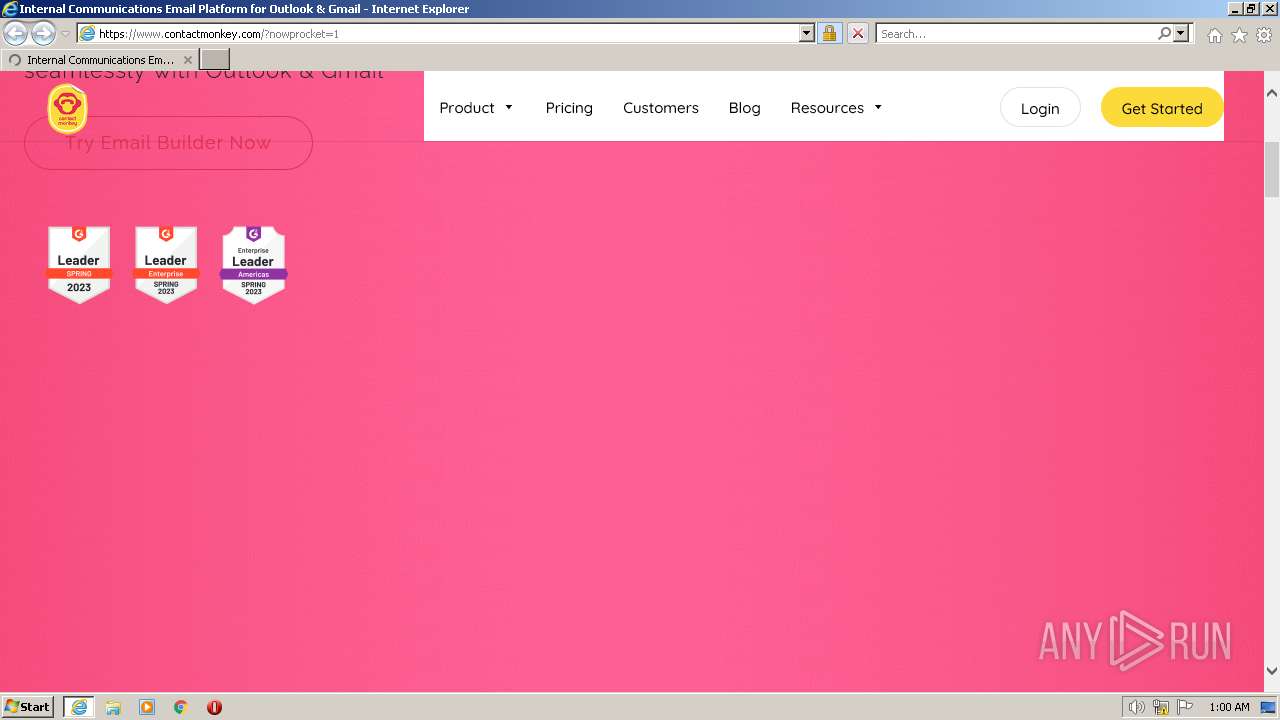The image size is (1280, 720).
Task: Click the Show desktop button
Action: tap(1269, 707)
